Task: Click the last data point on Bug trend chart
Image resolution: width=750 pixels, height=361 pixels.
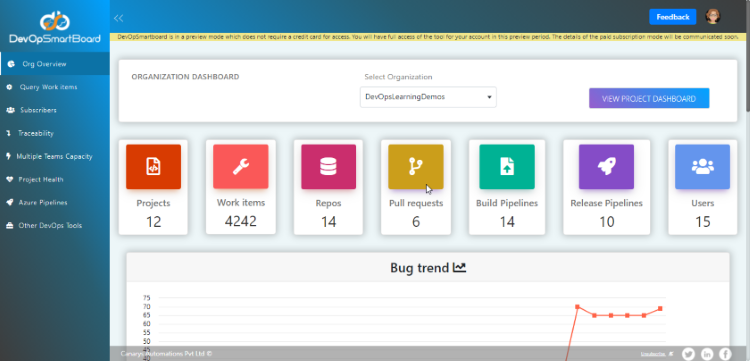Action: coord(660,308)
